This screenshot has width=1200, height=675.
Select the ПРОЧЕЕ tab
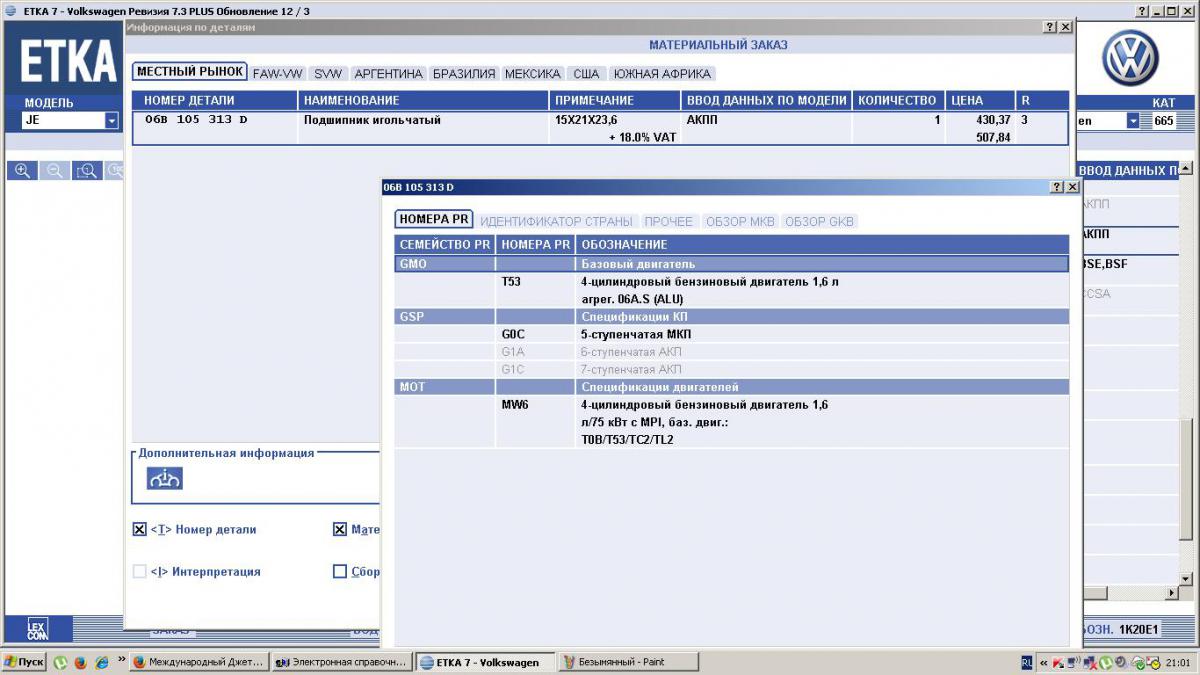tap(669, 222)
